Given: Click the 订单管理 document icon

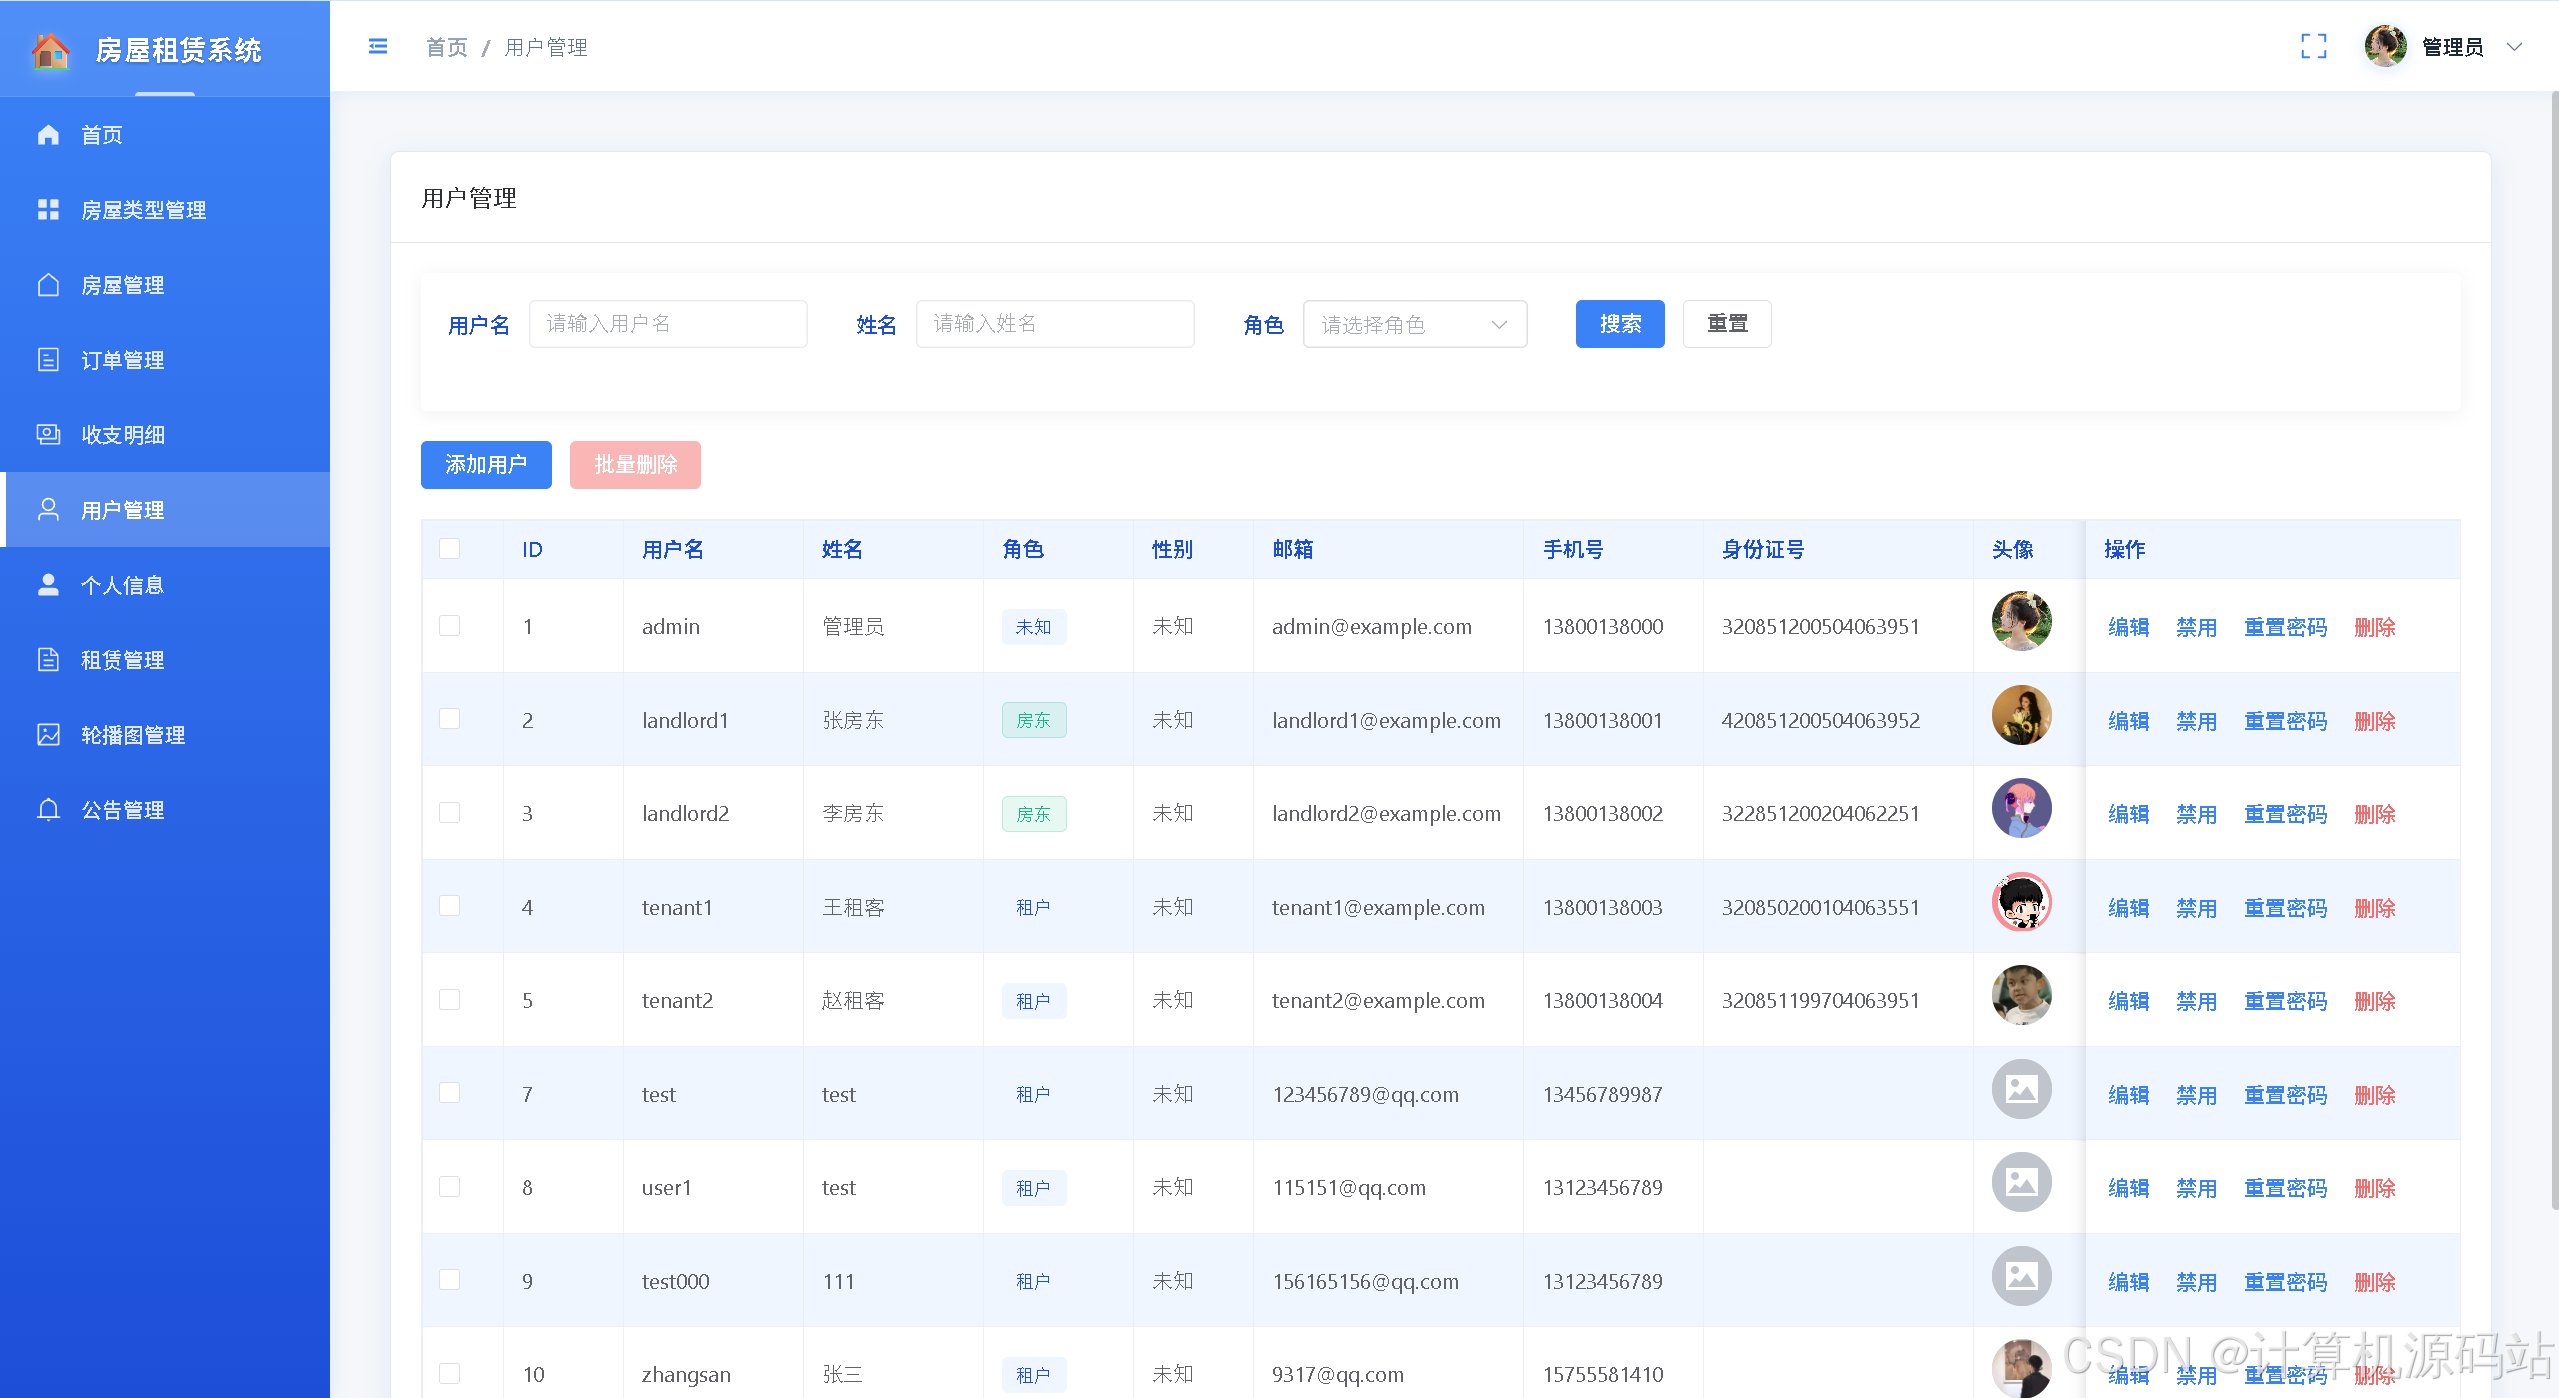Looking at the screenshot, I should click(48, 359).
